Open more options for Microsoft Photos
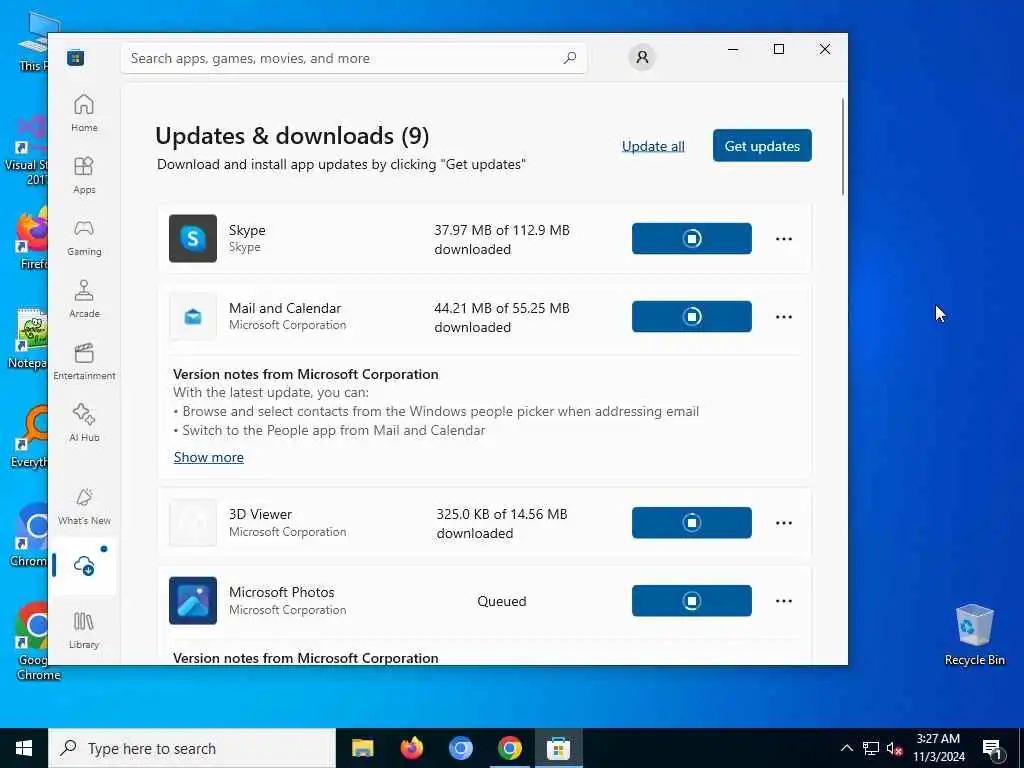 click(x=784, y=601)
